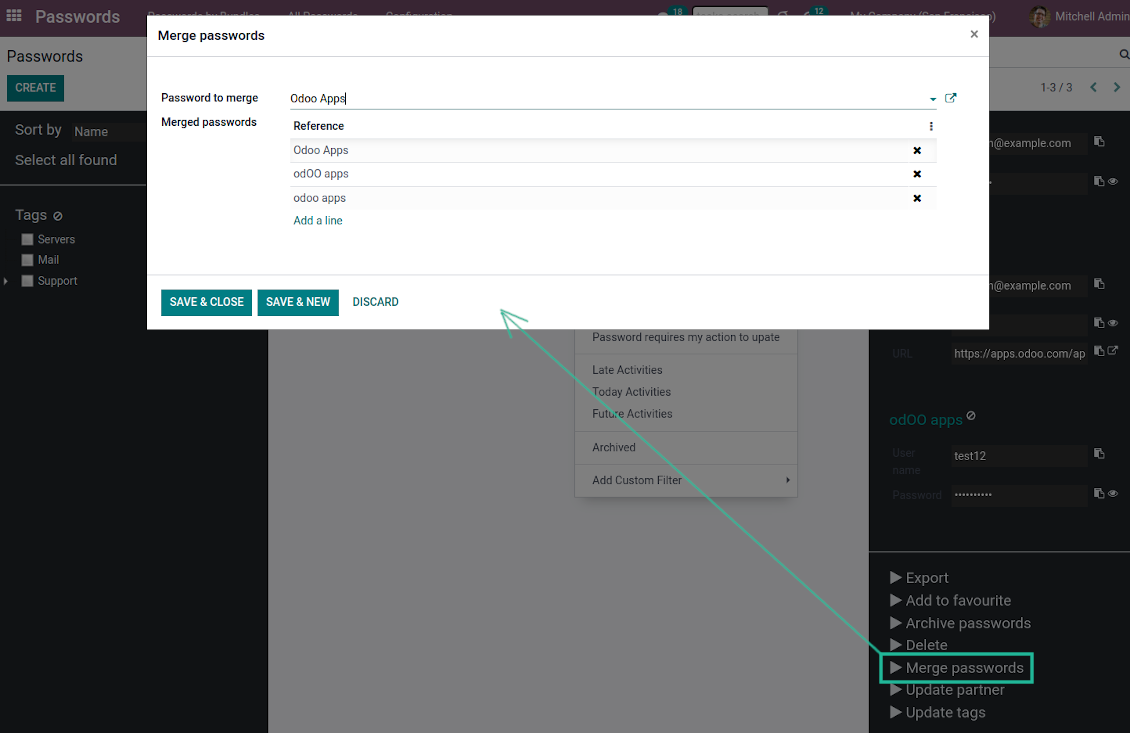1130x733 pixels.
Task: Click the Reference column header
Action: click(x=319, y=126)
